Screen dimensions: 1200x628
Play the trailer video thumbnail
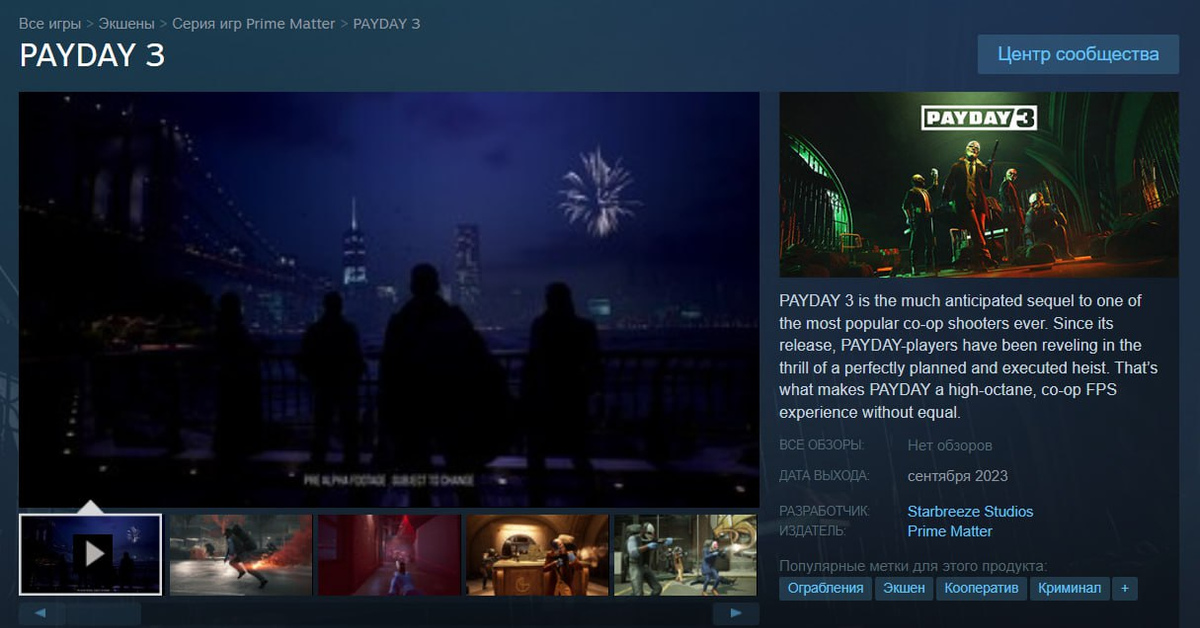(91, 553)
